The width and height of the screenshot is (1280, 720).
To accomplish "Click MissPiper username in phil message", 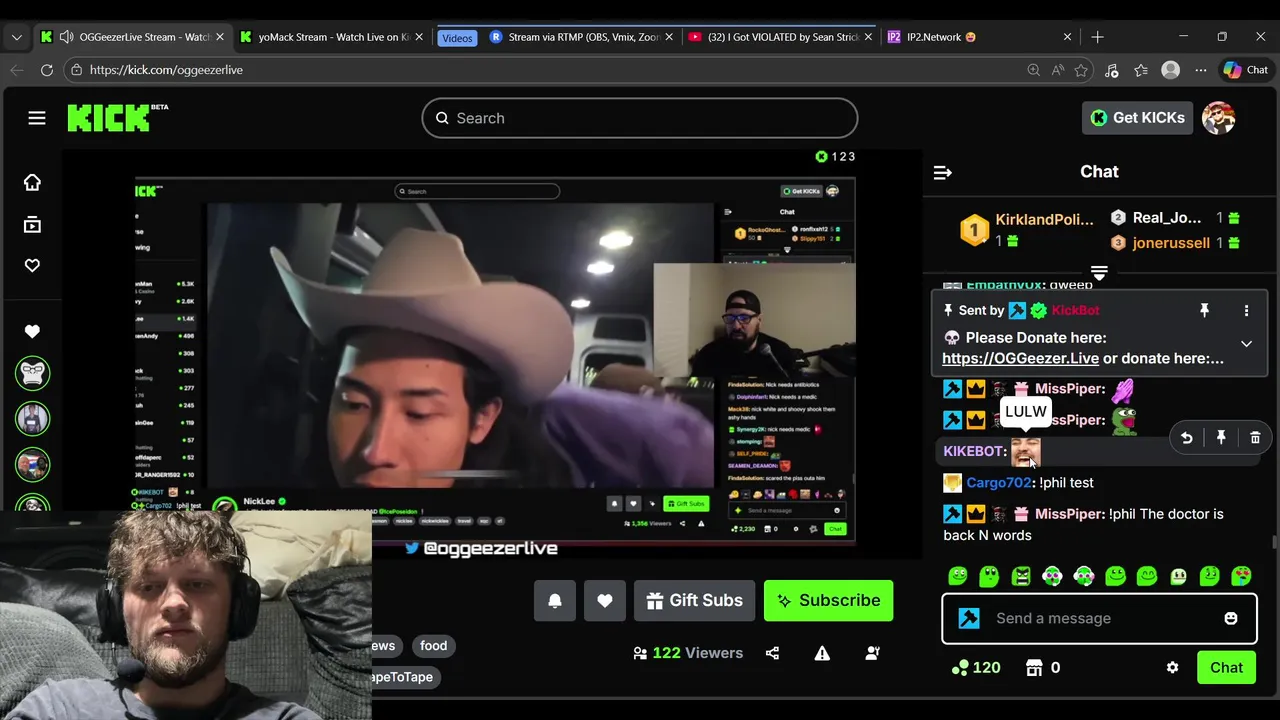I will point(1070,514).
